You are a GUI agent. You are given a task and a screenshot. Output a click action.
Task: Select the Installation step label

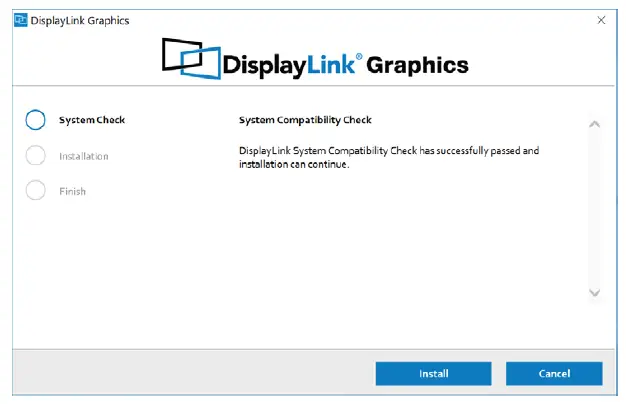[x=84, y=156]
